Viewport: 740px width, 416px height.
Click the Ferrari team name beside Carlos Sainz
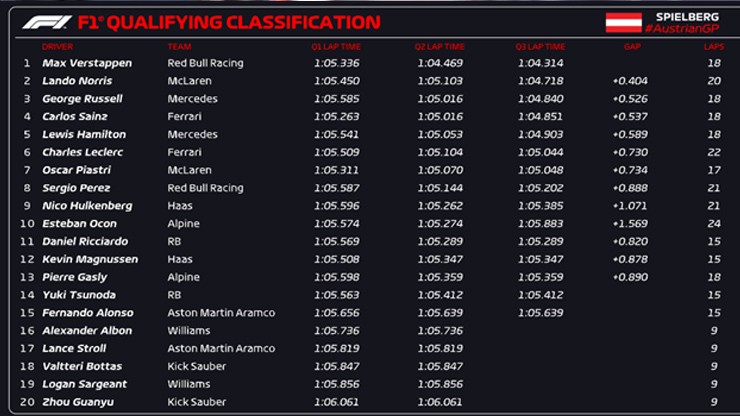pos(183,116)
